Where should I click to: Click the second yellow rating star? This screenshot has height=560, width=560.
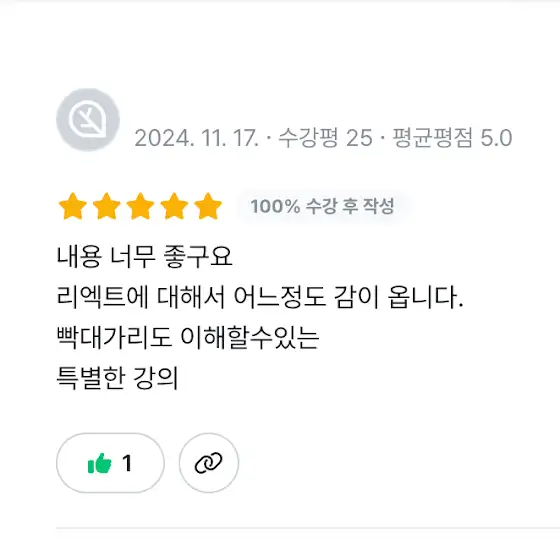(x=106, y=206)
